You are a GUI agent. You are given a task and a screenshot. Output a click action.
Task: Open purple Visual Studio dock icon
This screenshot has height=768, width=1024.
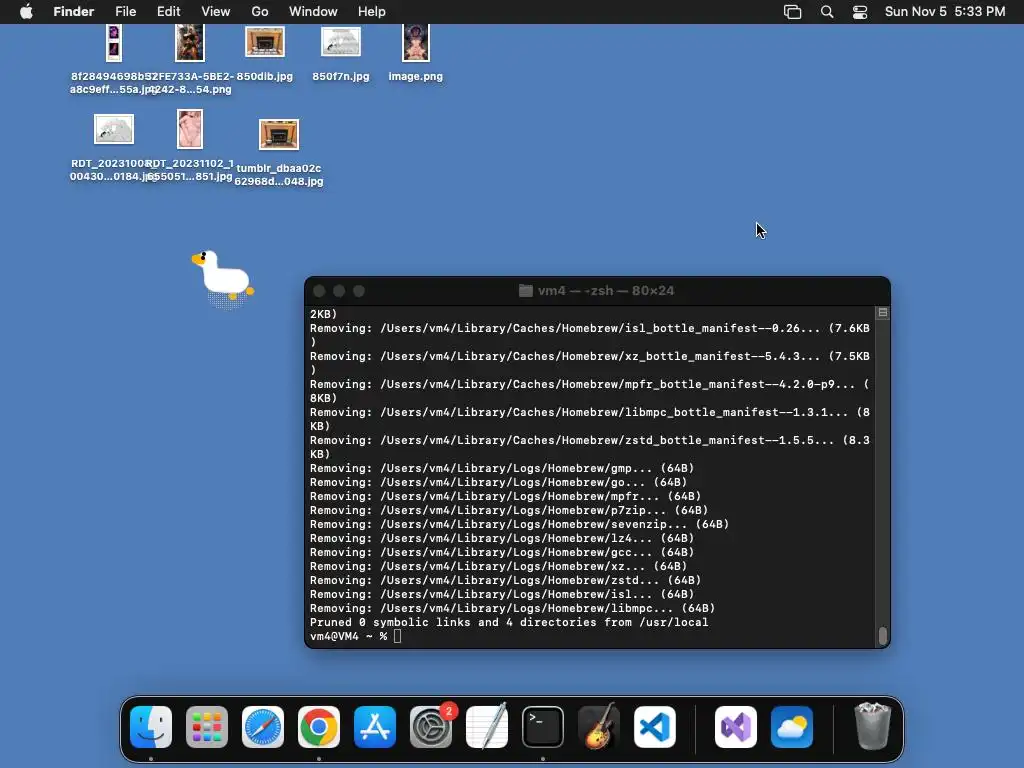point(736,727)
